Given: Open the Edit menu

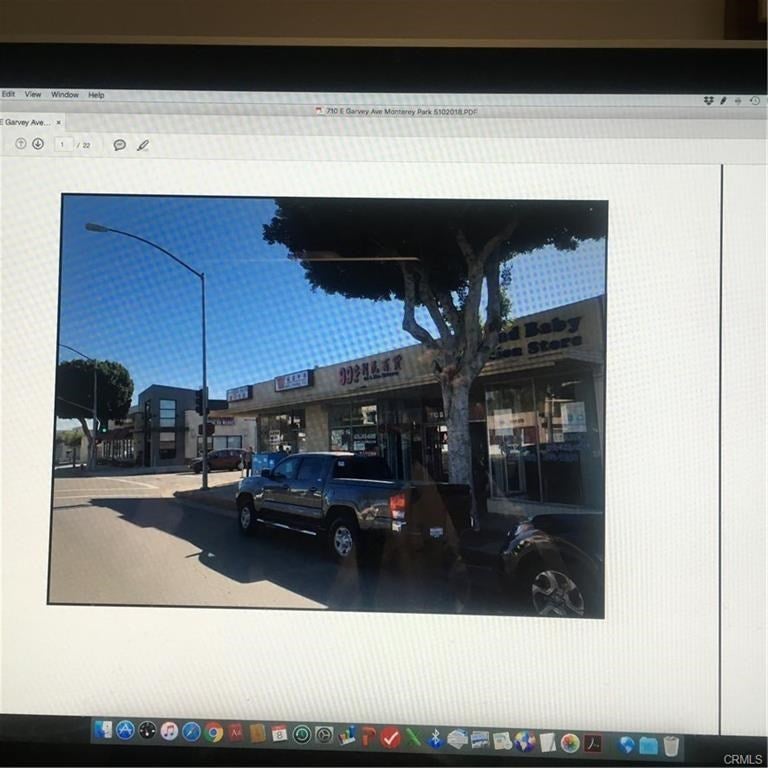Looking at the screenshot, I should 9,94.
